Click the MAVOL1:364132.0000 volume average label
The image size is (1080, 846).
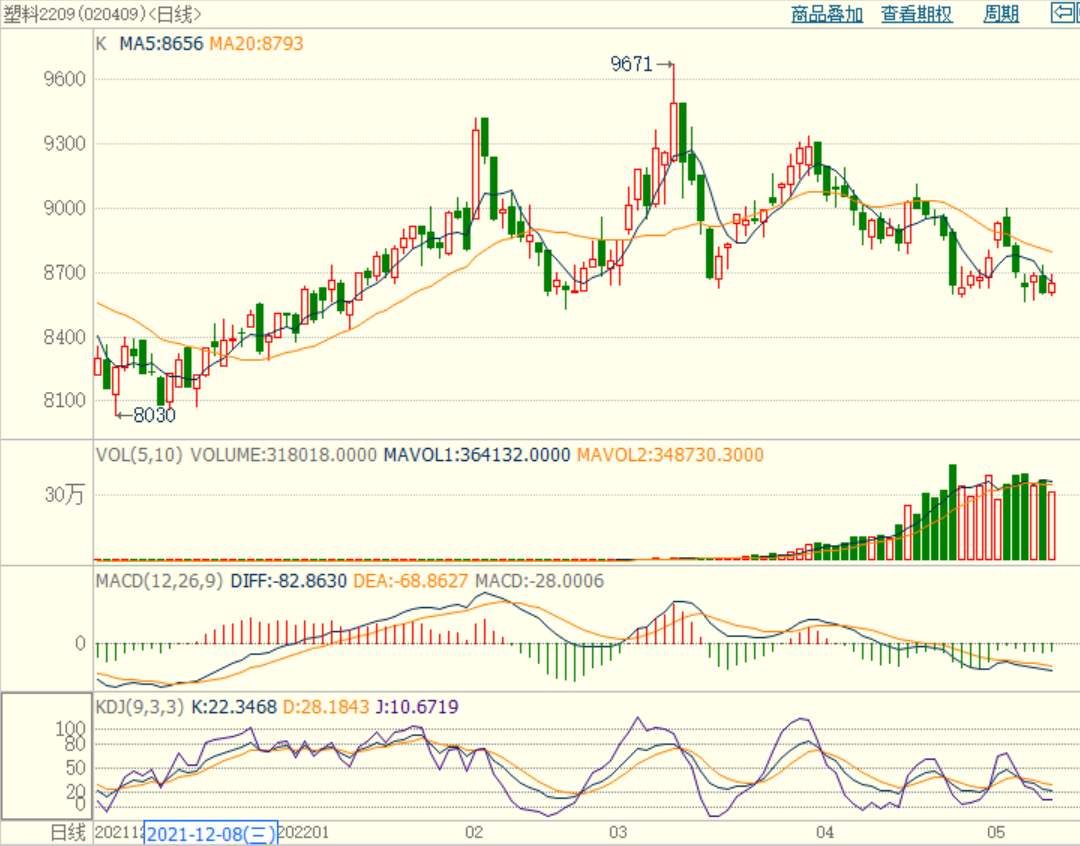(x=477, y=455)
